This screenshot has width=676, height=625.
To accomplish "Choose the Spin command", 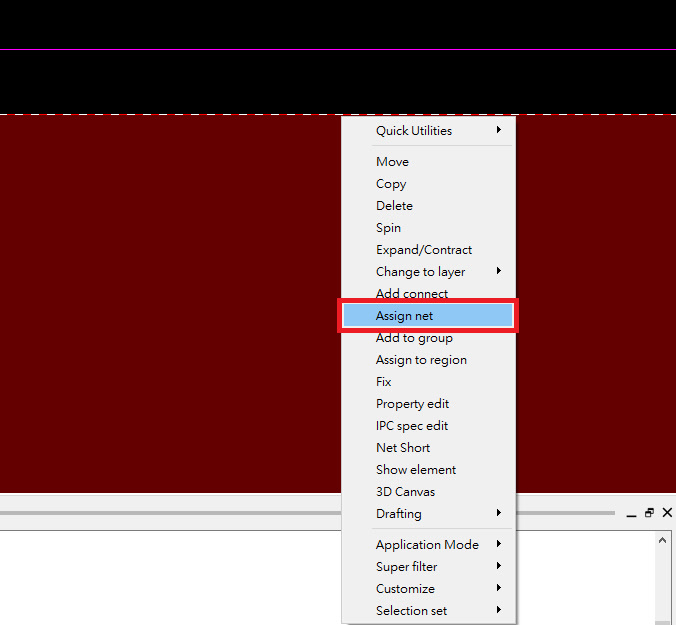I will (428, 228).
